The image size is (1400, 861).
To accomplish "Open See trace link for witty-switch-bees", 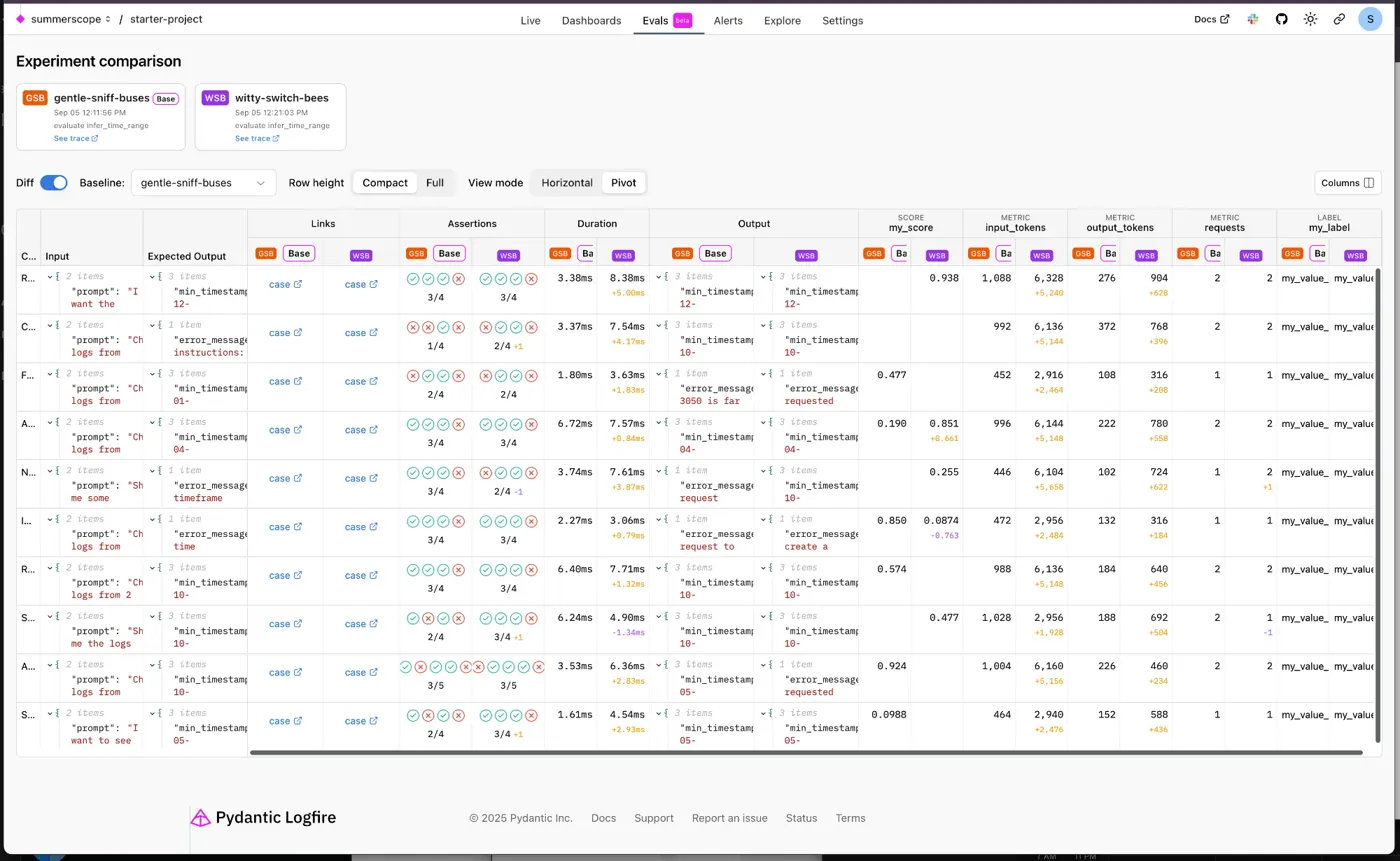I will 252,139.
